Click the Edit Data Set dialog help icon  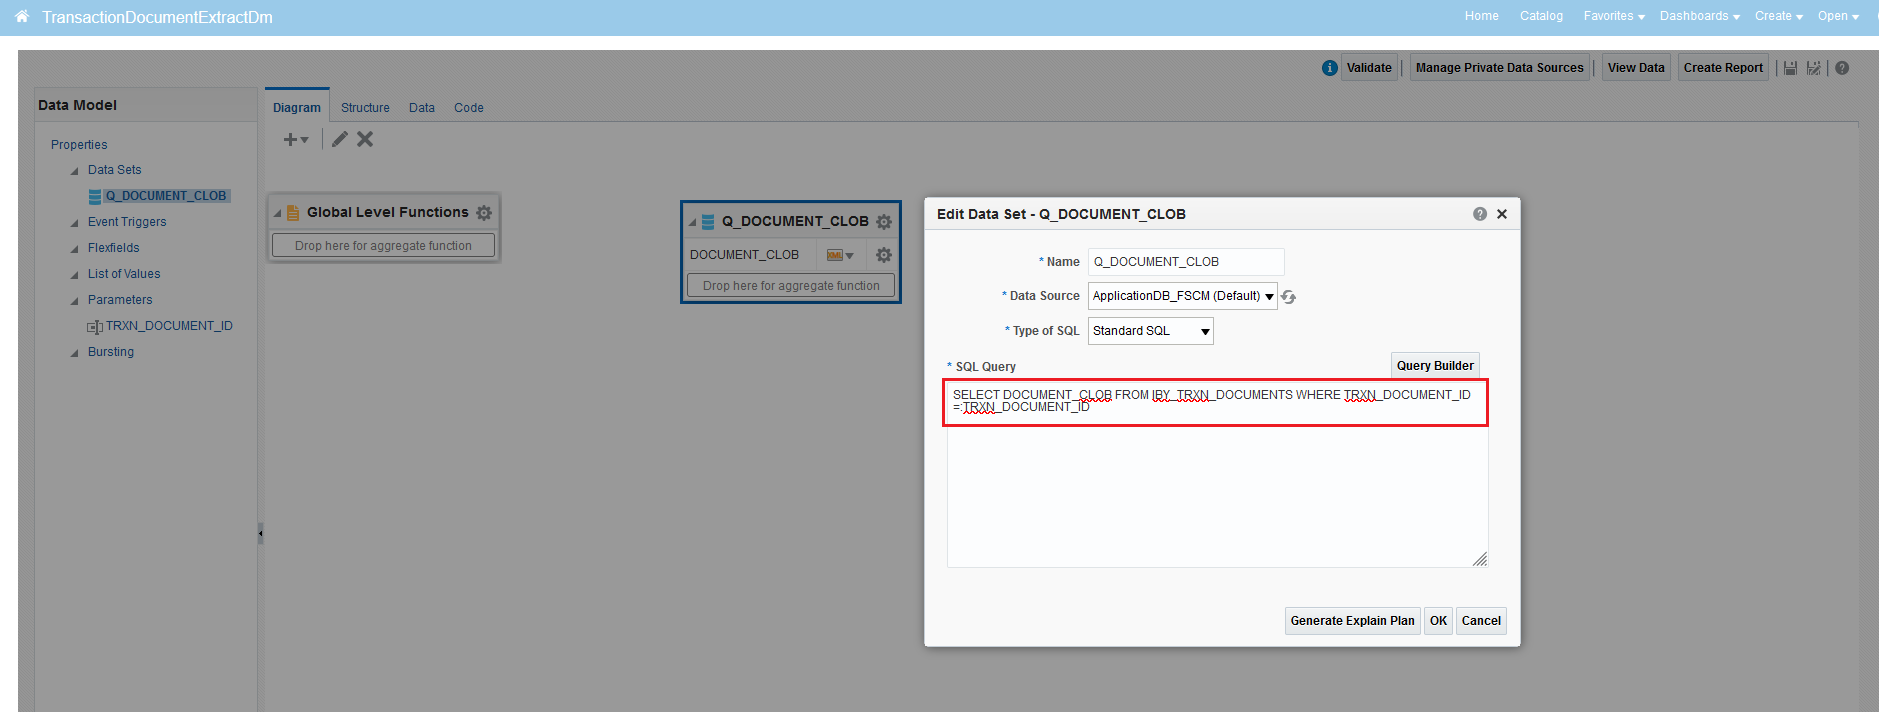(1480, 214)
